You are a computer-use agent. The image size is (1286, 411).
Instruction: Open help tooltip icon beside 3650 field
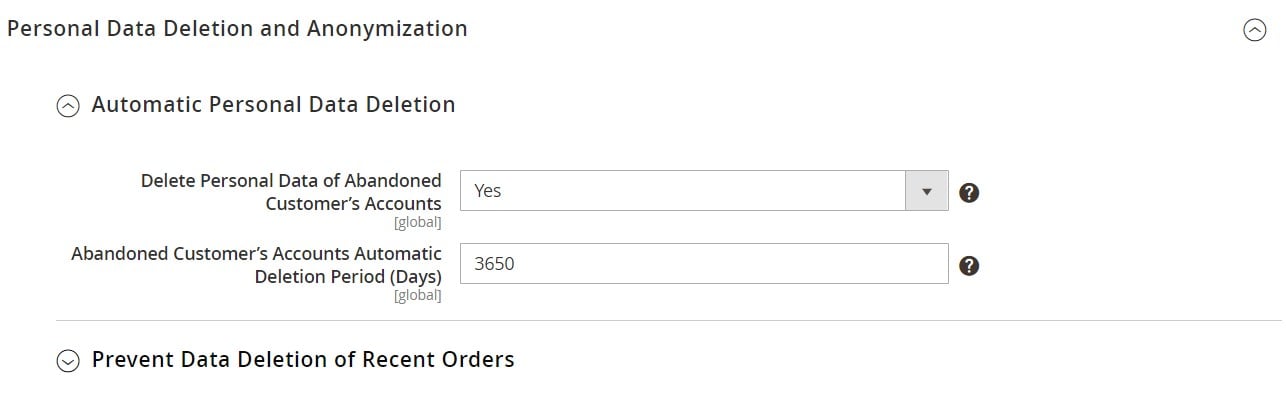click(968, 266)
